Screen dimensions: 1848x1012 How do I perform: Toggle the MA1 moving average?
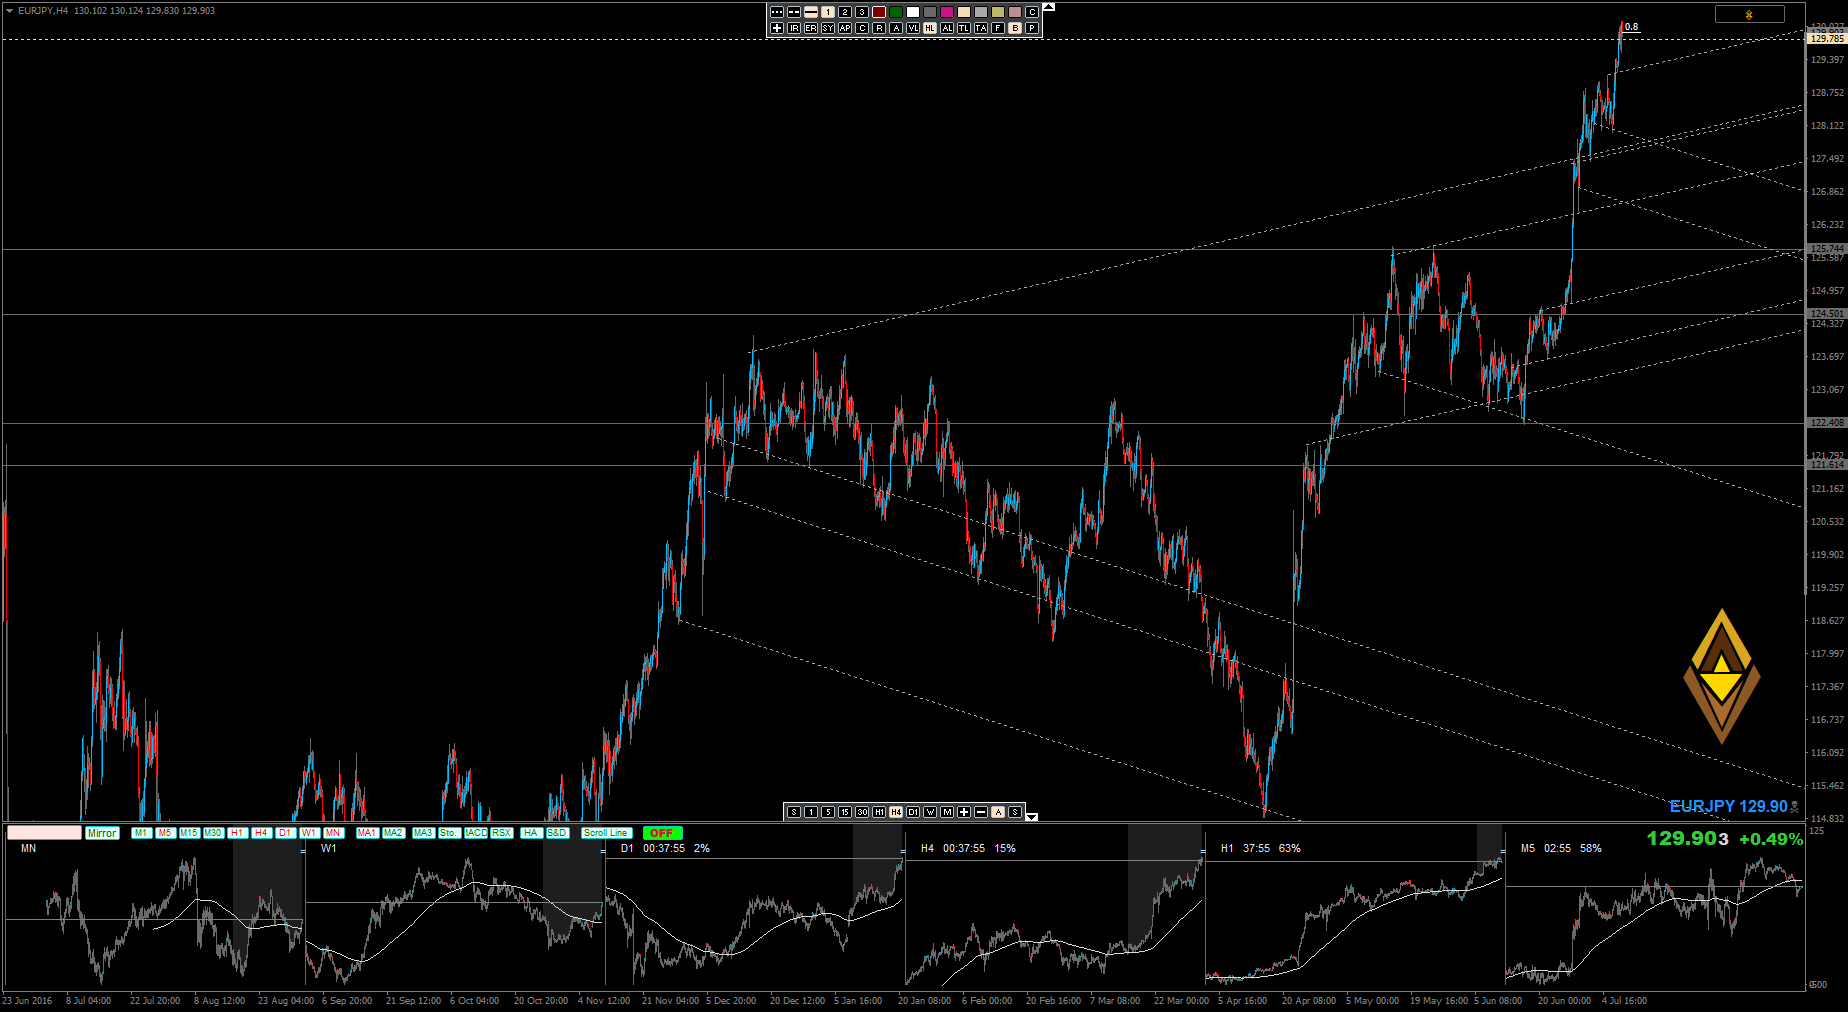click(x=367, y=833)
